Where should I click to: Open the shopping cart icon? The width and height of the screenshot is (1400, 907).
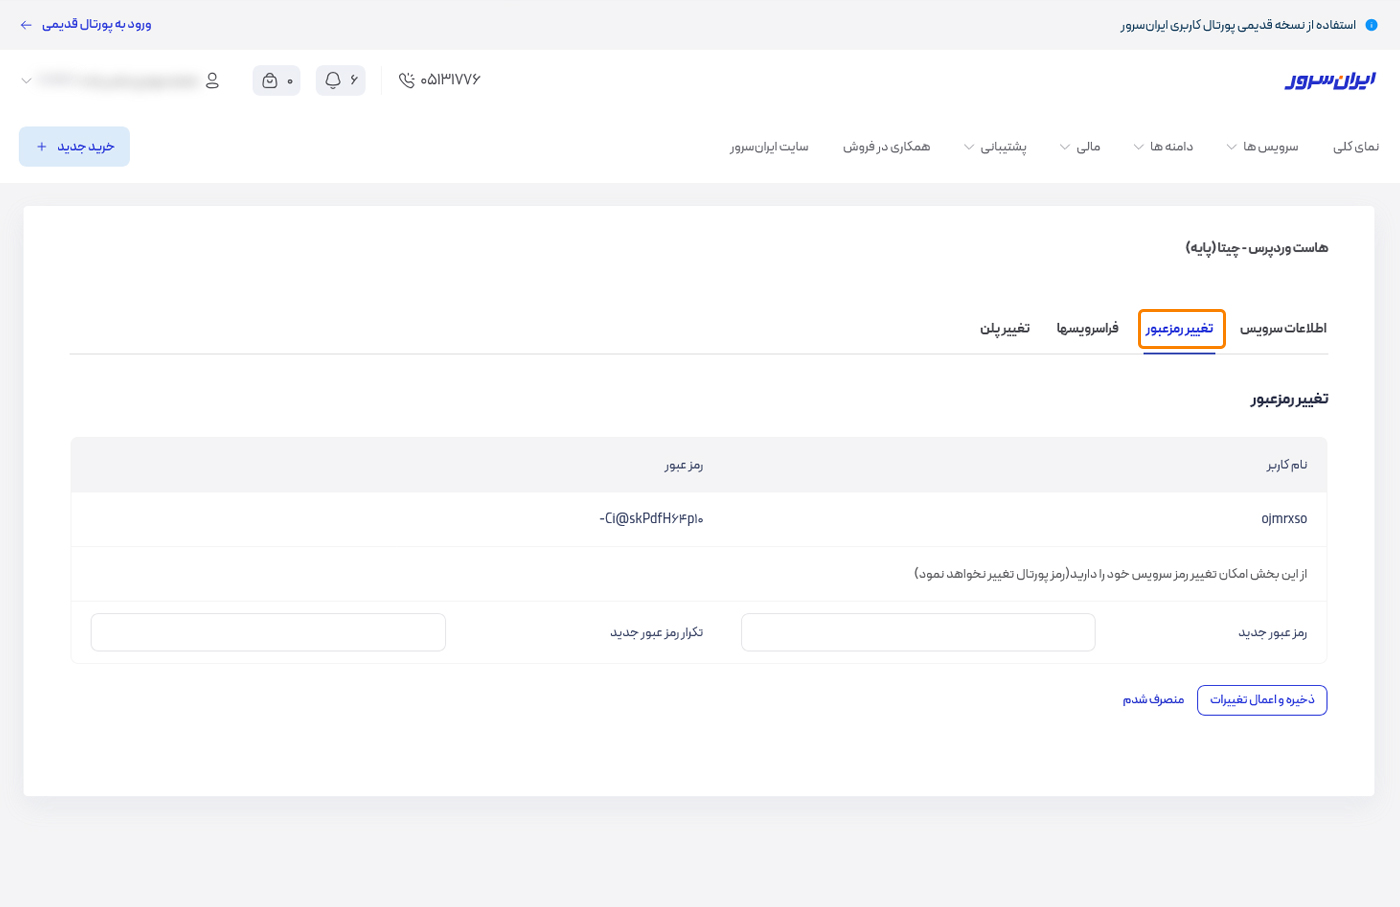click(270, 80)
